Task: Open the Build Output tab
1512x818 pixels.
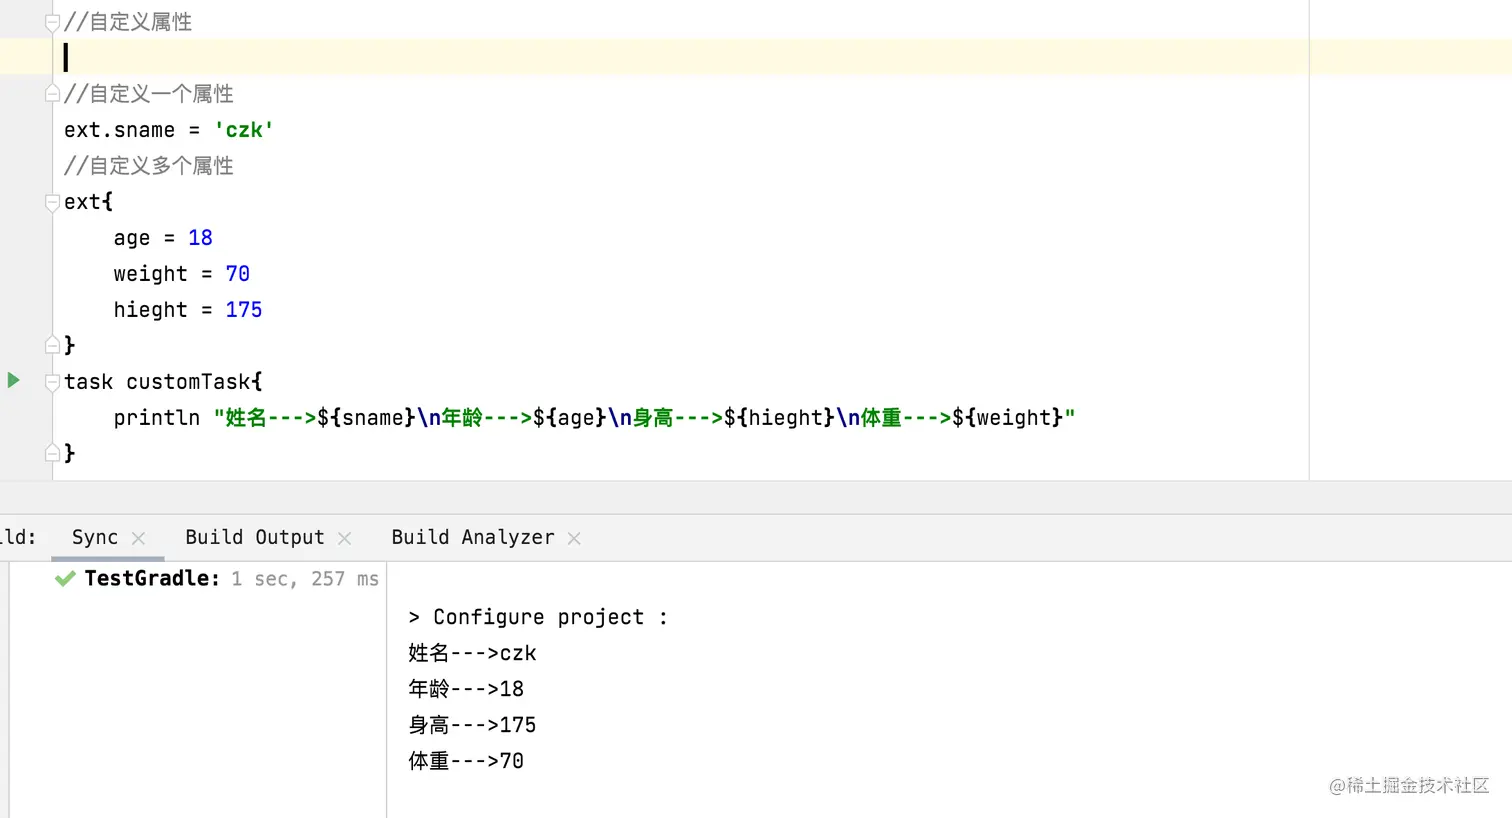Action: point(255,537)
